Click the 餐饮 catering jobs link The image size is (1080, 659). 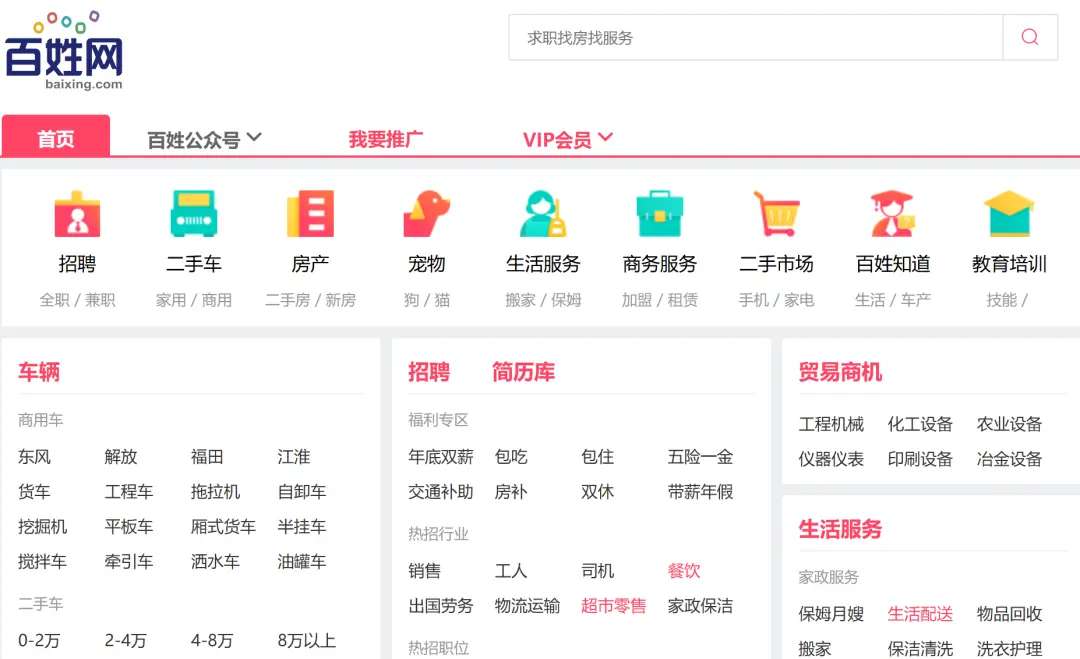[x=683, y=571]
